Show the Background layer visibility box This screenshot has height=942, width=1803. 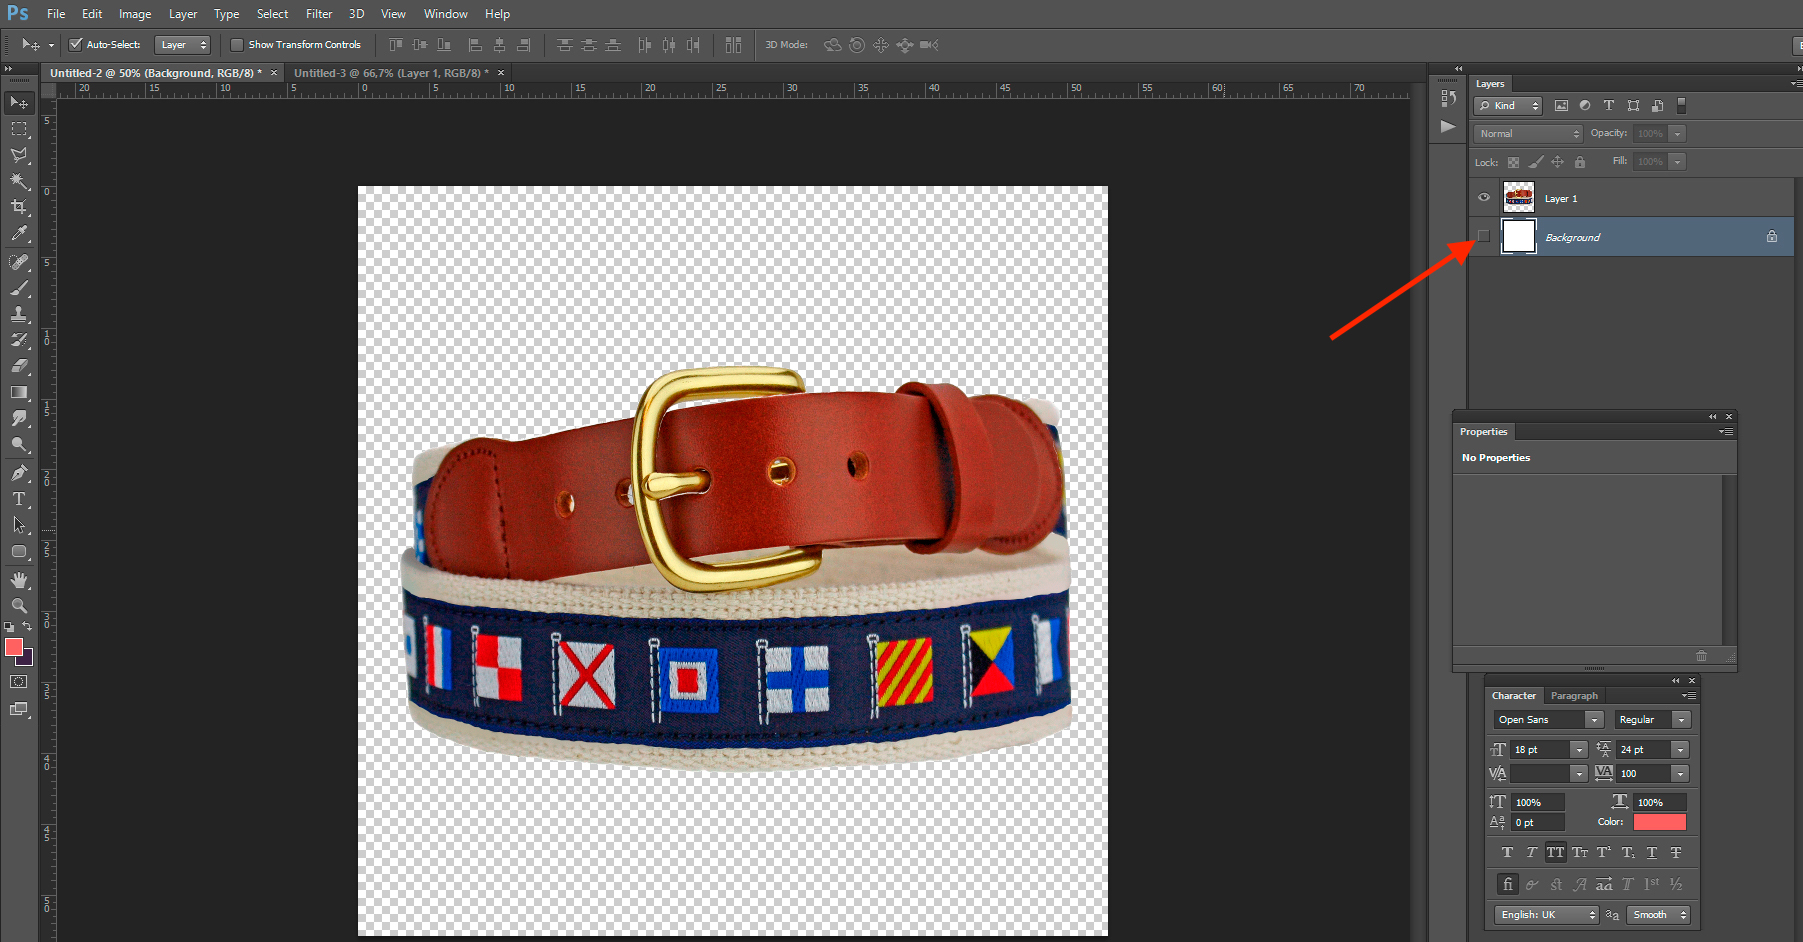1484,237
